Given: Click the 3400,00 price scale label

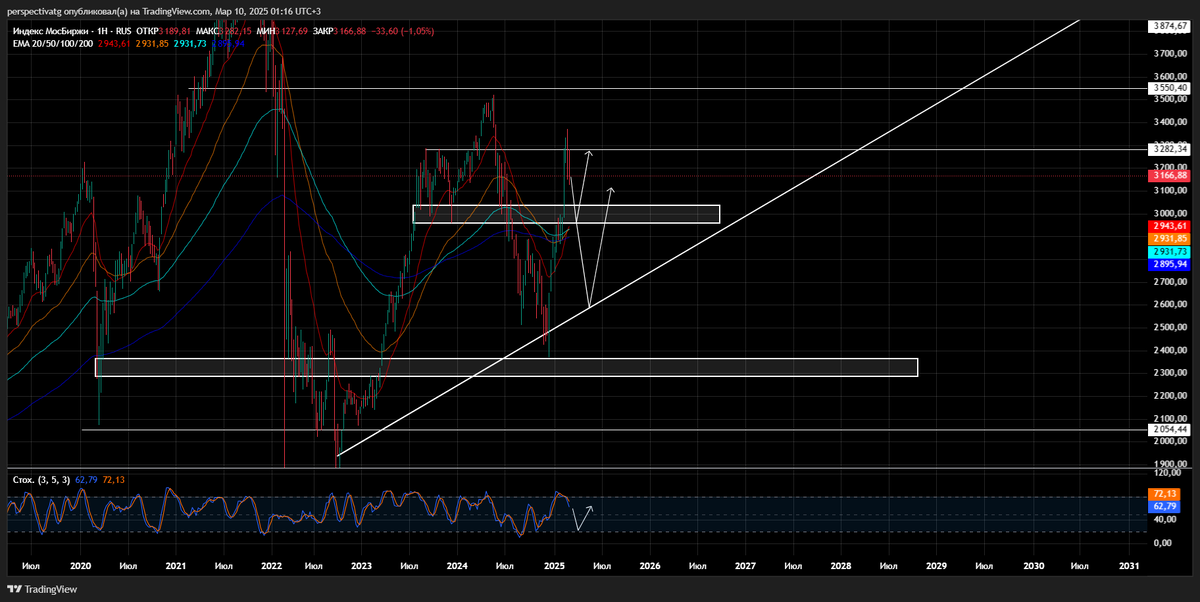Looking at the screenshot, I should 1168,122.
